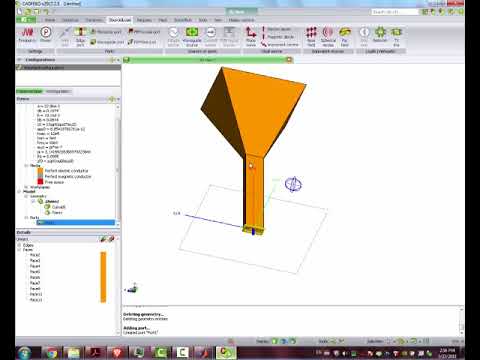480x360 pixels.
Task: Add an Impressed current source
Action: coord(279,44)
